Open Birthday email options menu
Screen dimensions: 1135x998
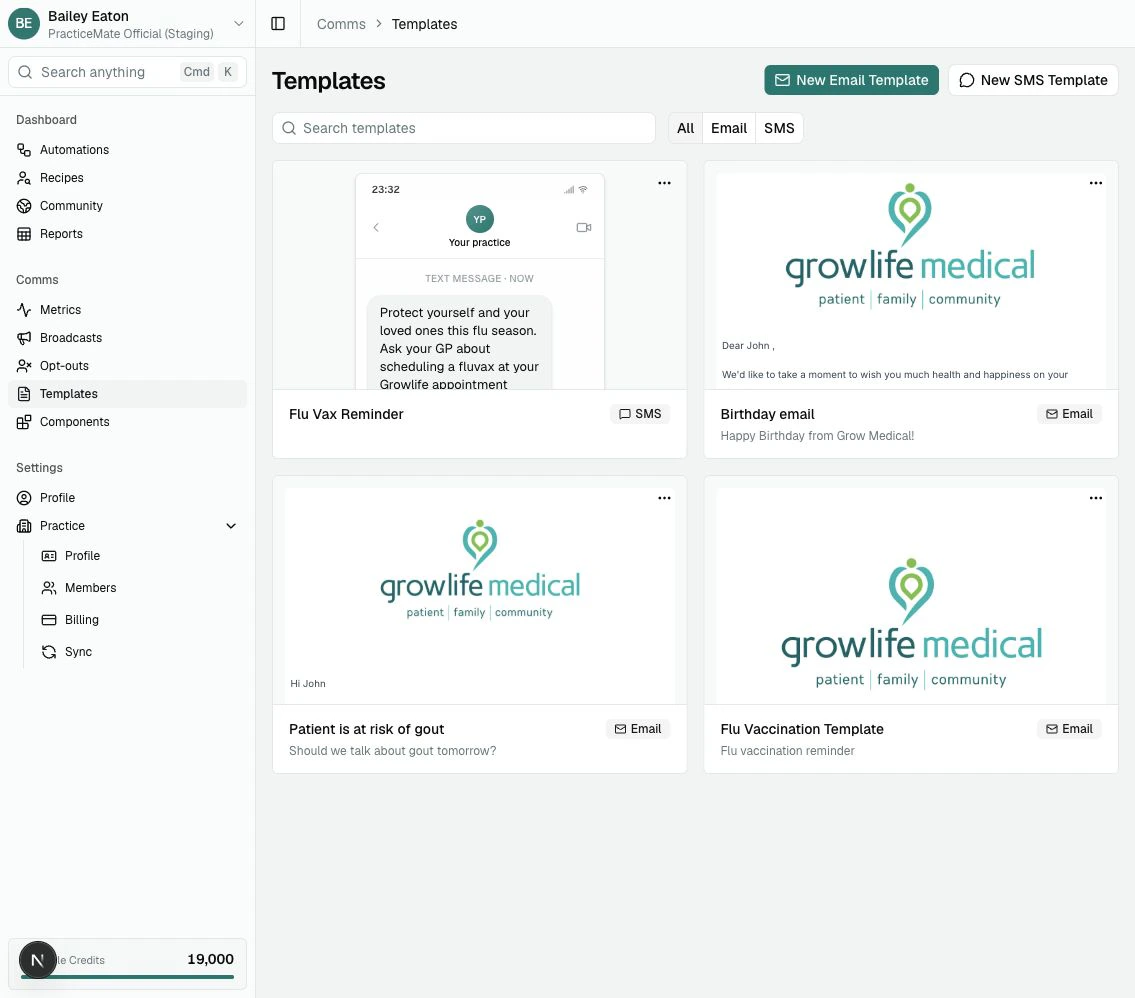point(1096,183)
